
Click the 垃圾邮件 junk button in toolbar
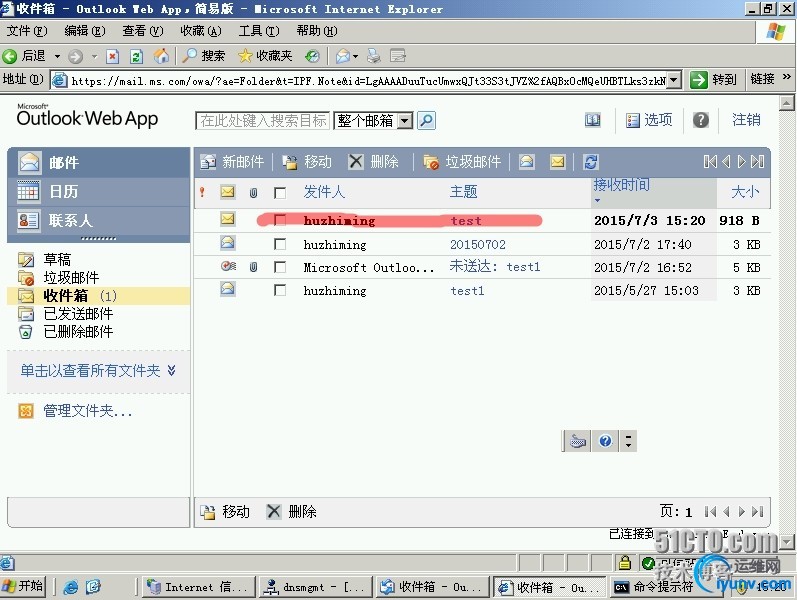coord(462,162)
